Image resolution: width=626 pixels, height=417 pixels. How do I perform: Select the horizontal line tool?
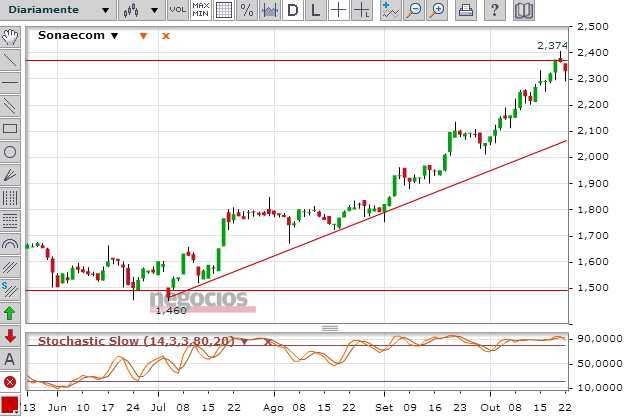click(10, 83)
